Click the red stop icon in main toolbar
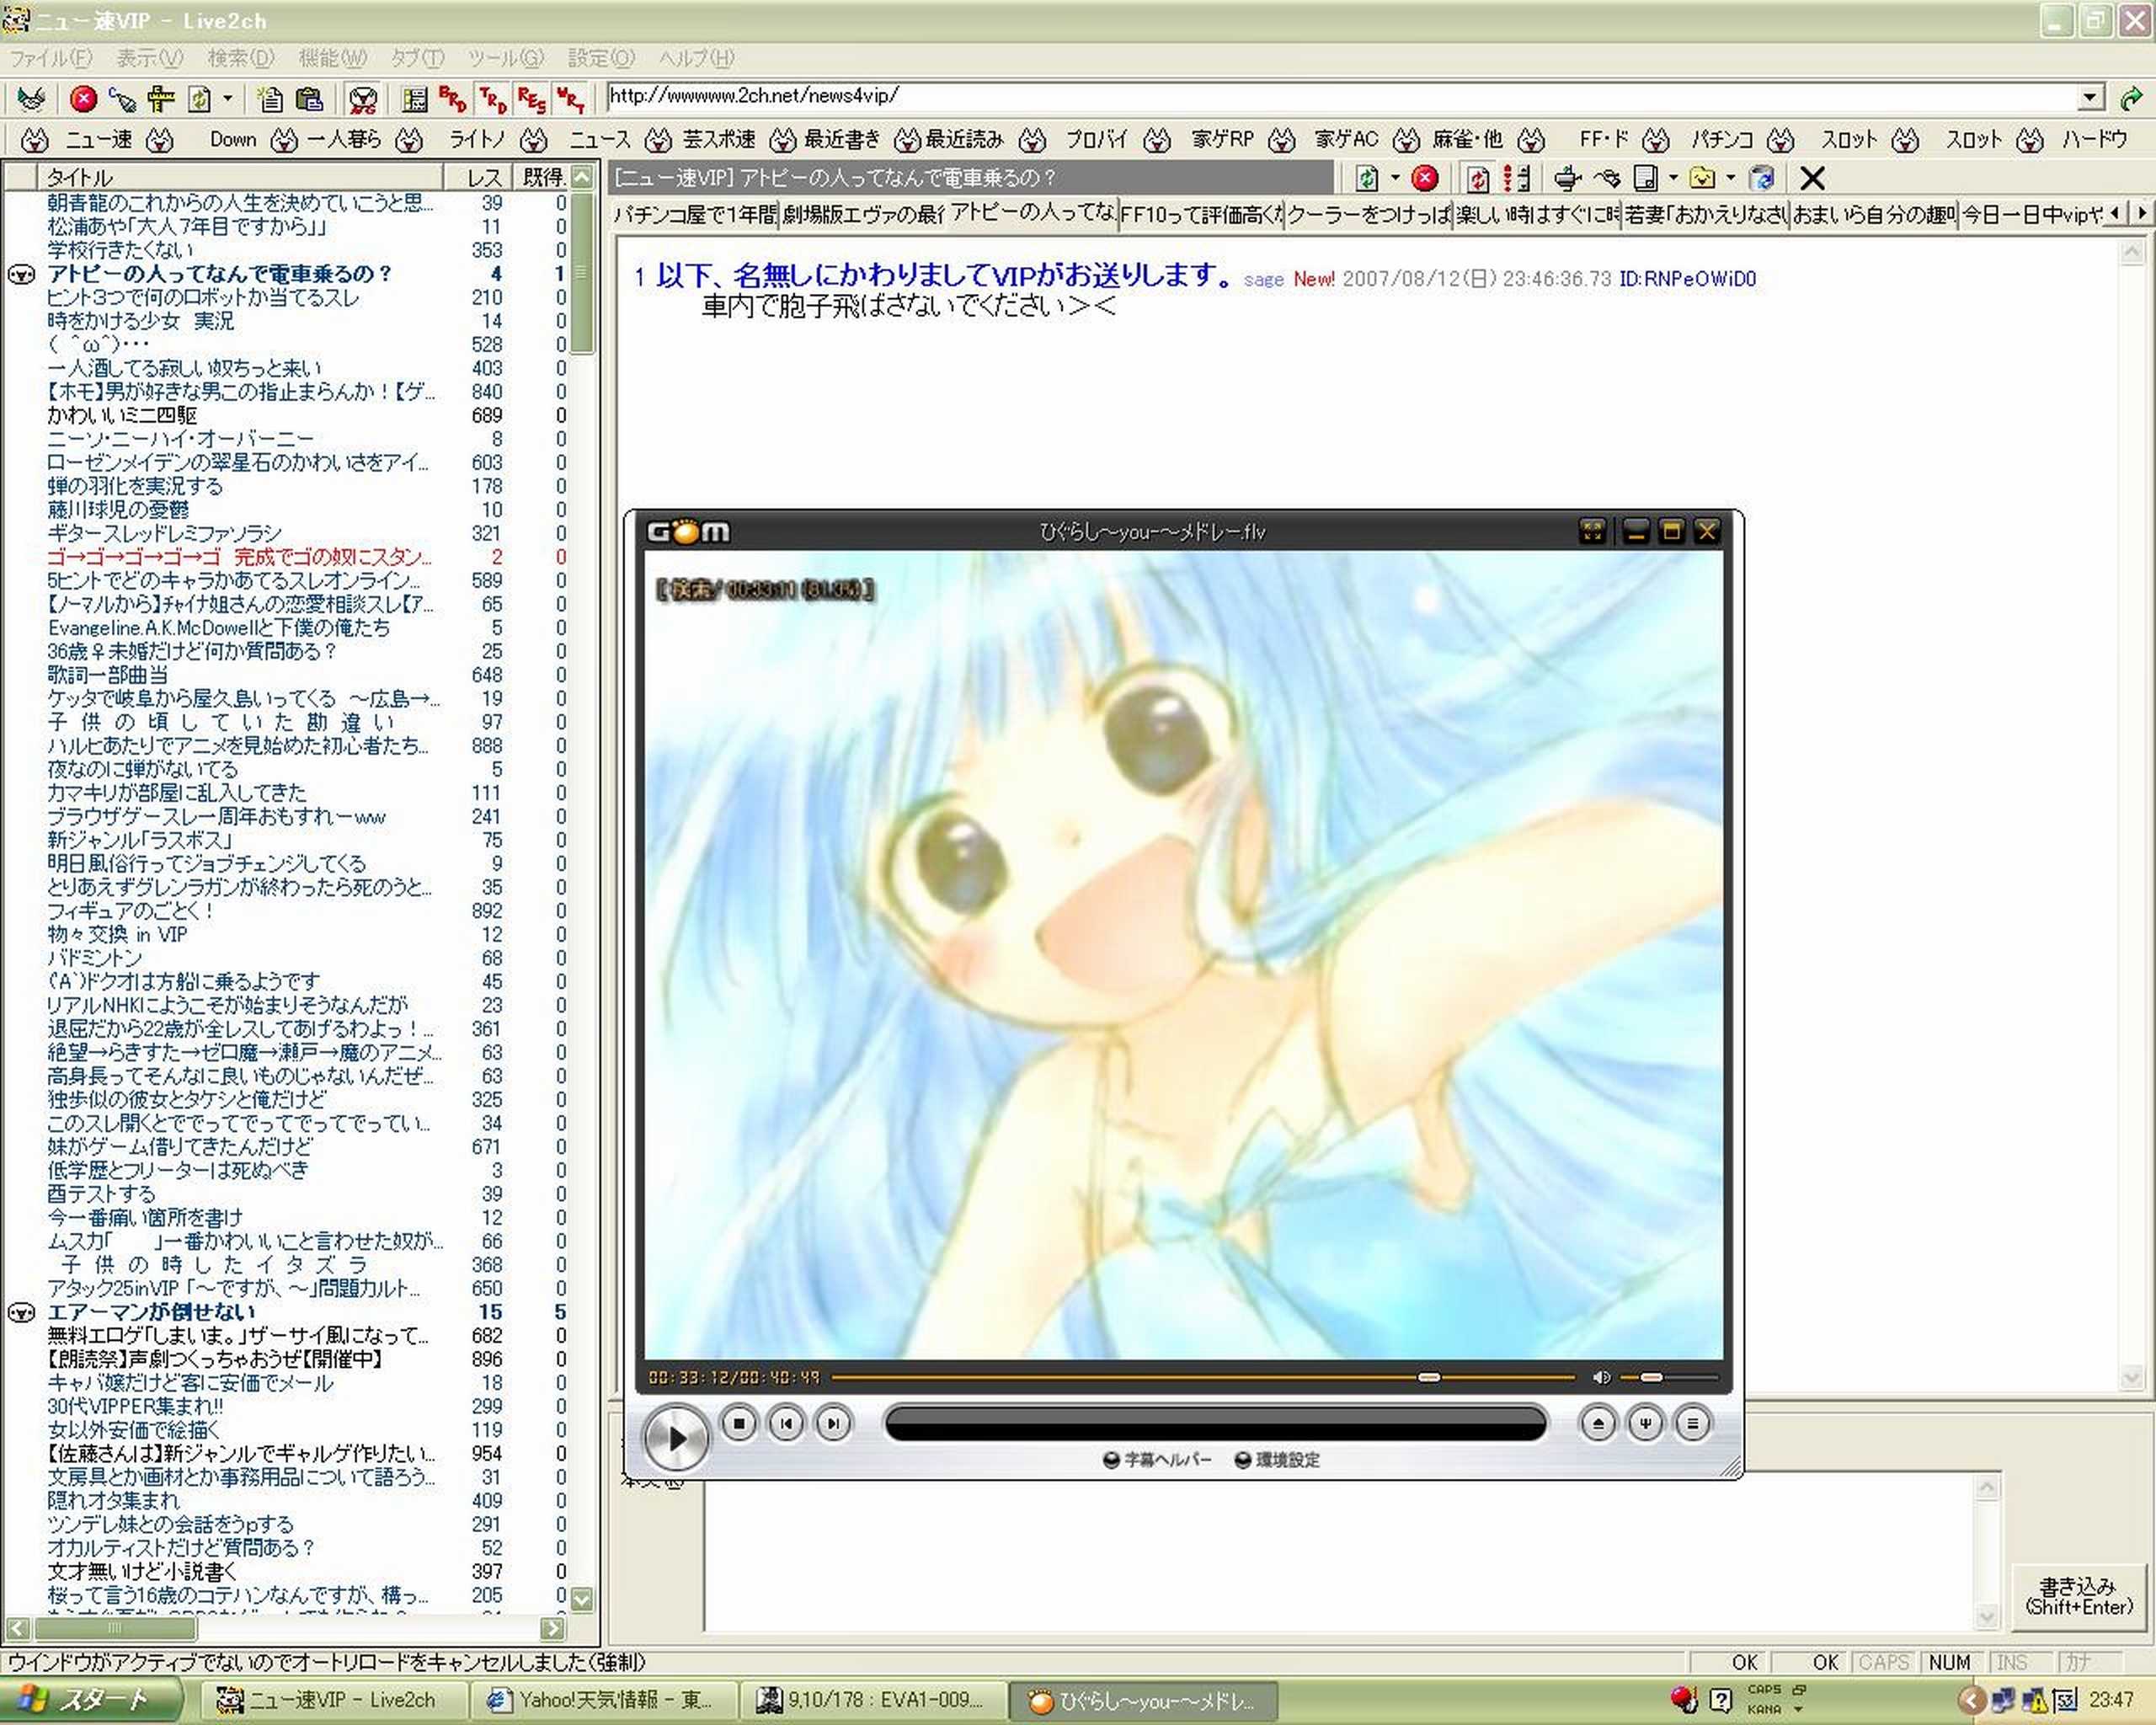The image size is (2156, 1725). [x=83, y=98]
